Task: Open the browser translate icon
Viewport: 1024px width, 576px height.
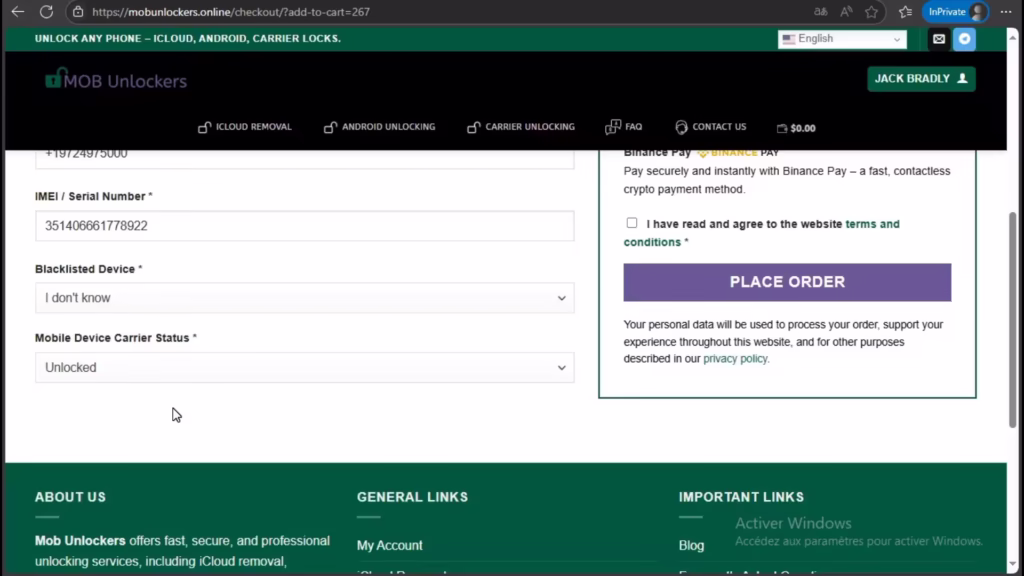Action: click(820, 12)
